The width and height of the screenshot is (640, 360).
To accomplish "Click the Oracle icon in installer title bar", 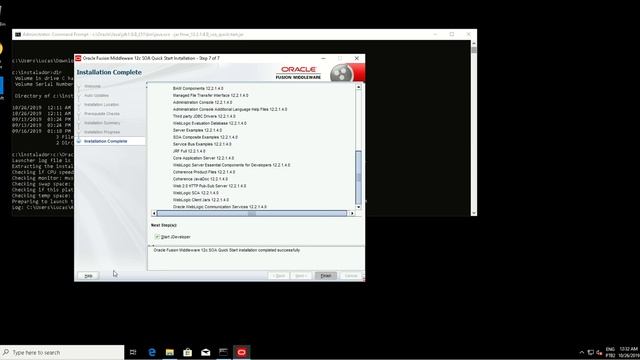I will 78,58.
